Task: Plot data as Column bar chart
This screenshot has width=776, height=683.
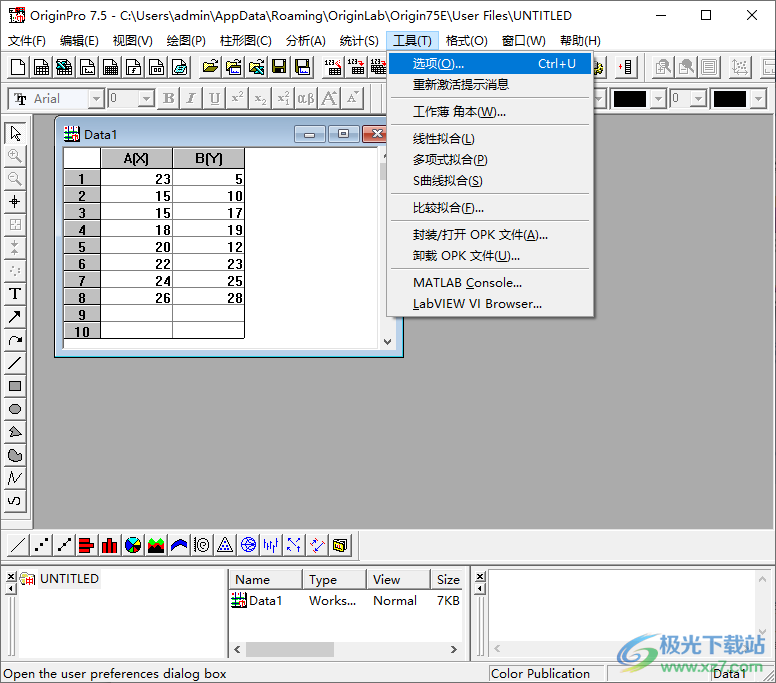Action: (109, 545)
